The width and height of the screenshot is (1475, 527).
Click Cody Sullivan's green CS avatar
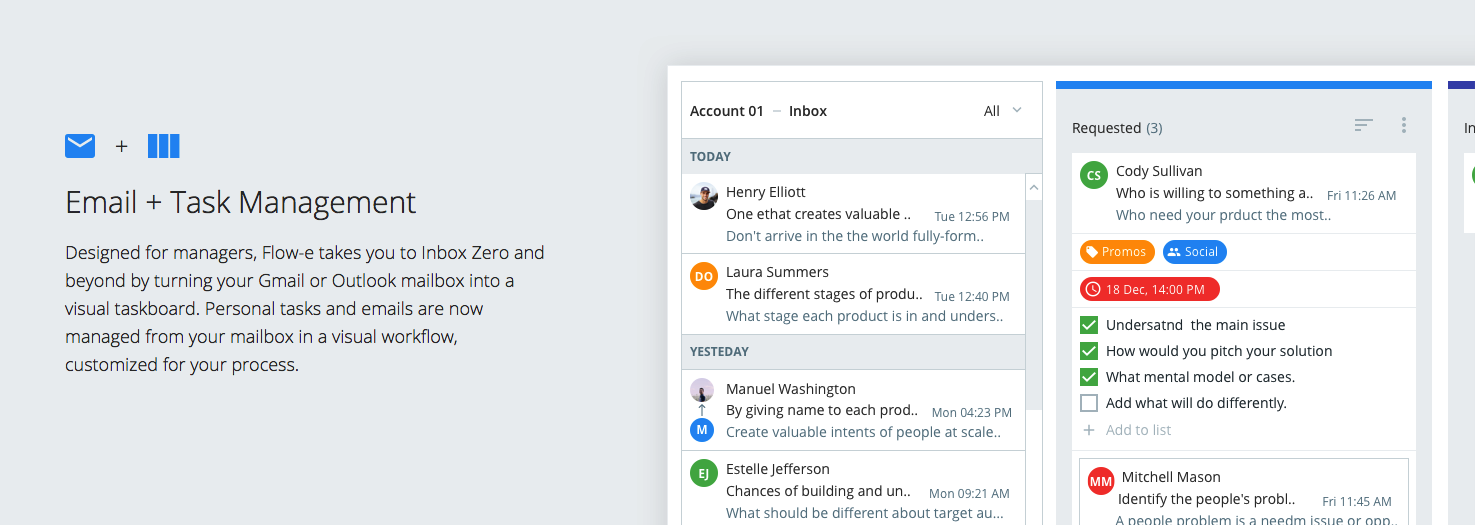1094,175
